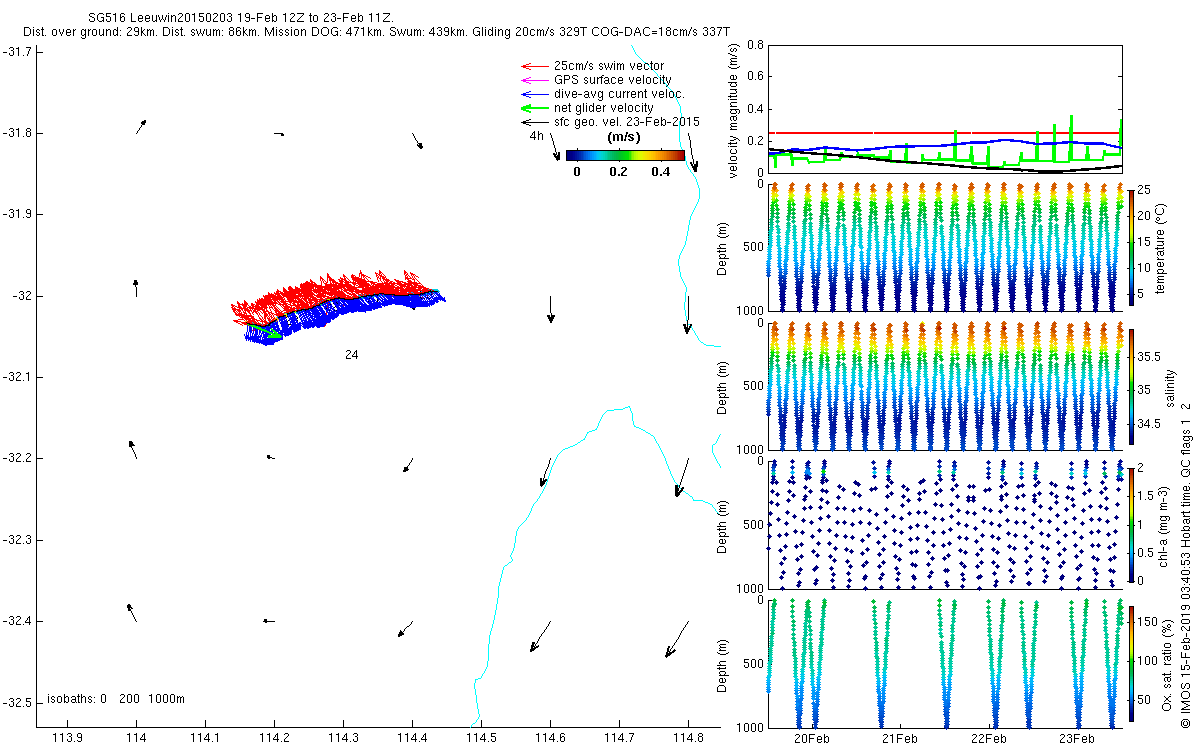This screenshot has width=1200, height=750.
Task: Click the 20Feb date tick label
Action: [812, 739]
